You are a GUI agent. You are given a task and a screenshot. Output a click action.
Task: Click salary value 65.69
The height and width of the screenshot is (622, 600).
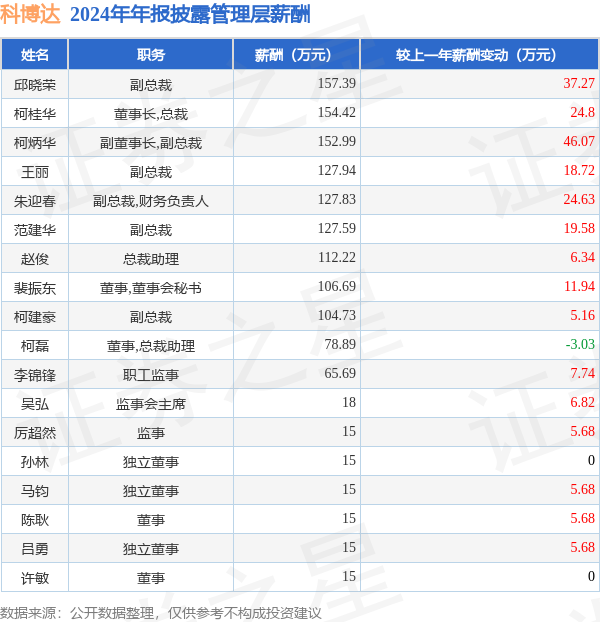click(340, 373)
